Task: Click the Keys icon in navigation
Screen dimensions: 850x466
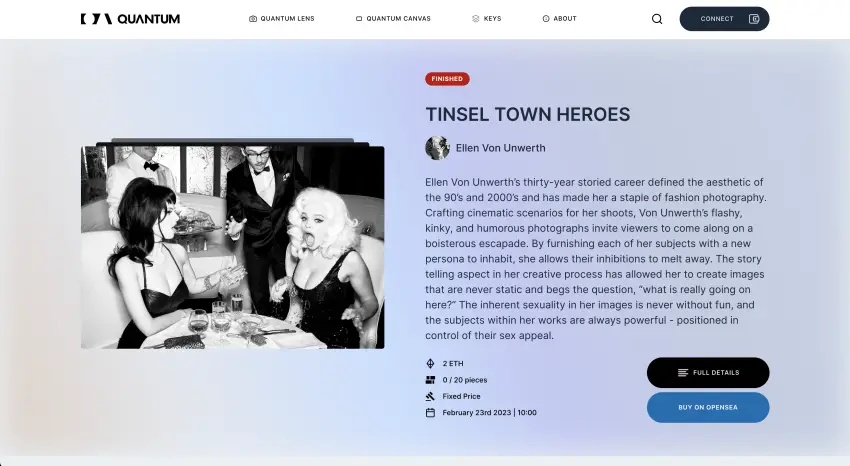Action: [x=475, y=18]
